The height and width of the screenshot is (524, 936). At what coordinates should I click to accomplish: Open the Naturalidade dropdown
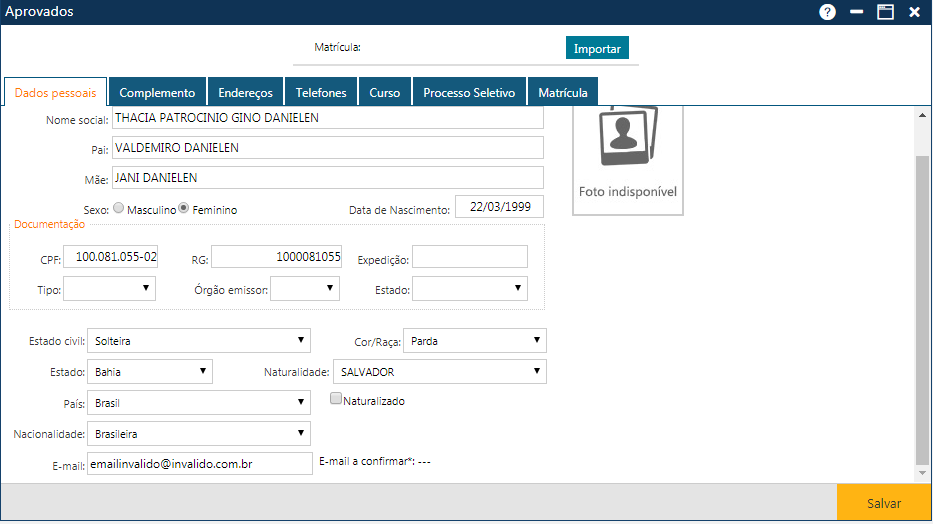click(439, 372)
